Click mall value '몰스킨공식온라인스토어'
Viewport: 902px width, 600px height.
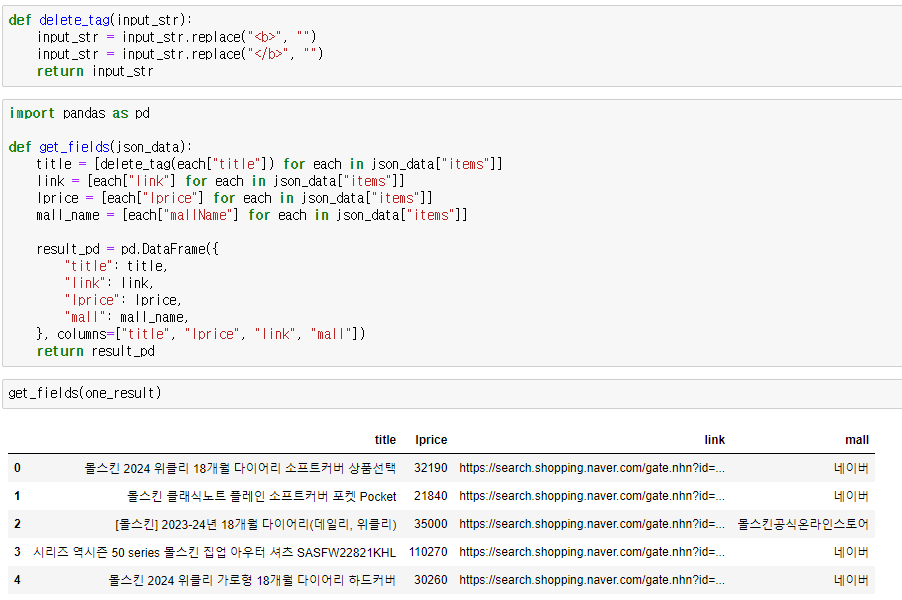click(803, 524)
